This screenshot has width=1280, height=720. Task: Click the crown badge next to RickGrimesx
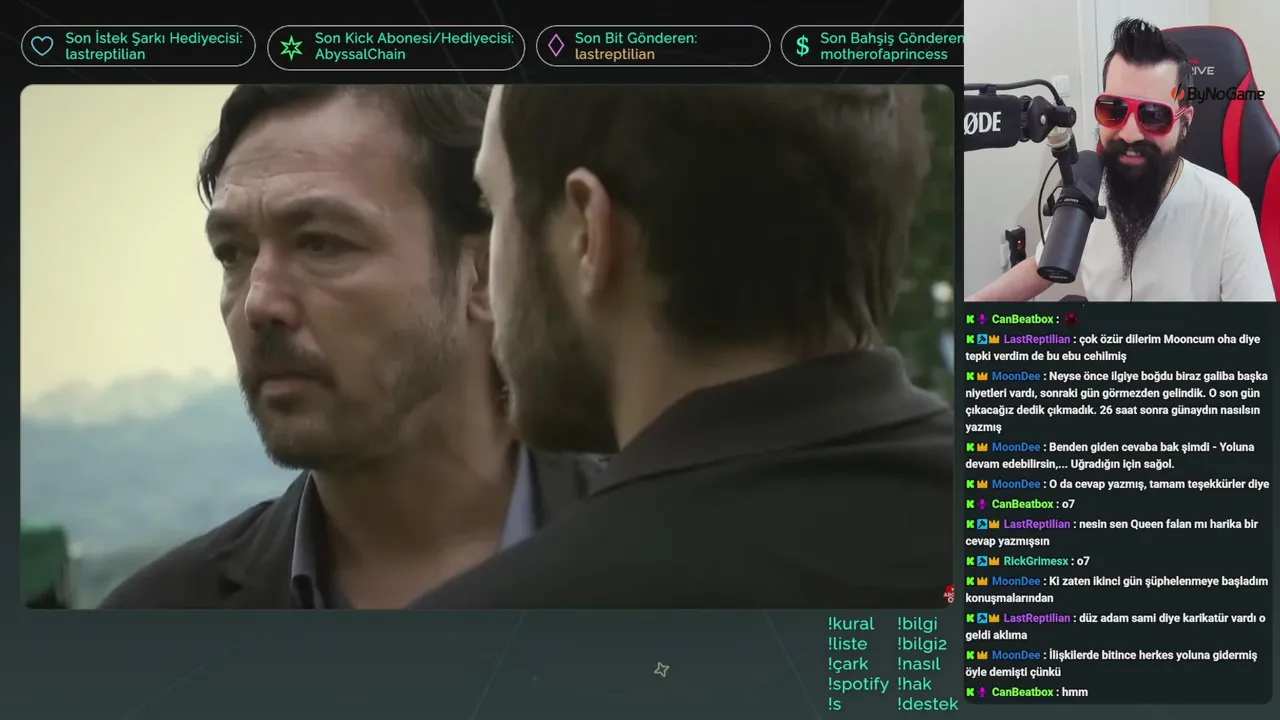tap(994, 561)
